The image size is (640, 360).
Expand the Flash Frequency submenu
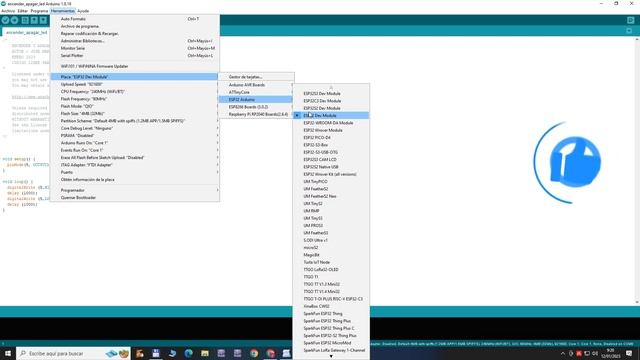click(x=135, y=99)
